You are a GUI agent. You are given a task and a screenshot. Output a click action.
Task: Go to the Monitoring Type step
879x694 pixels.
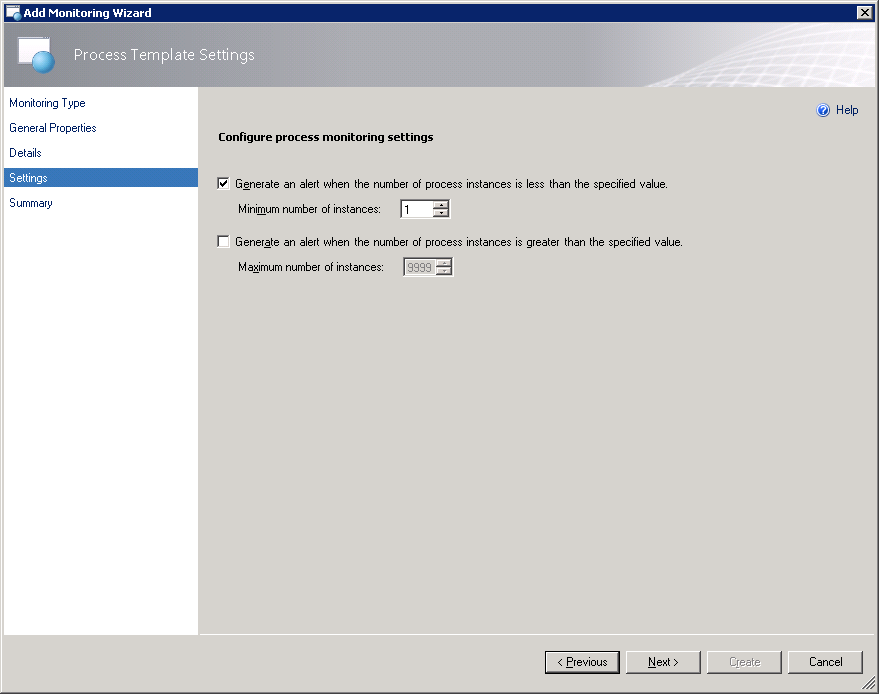tap(47, 103)
